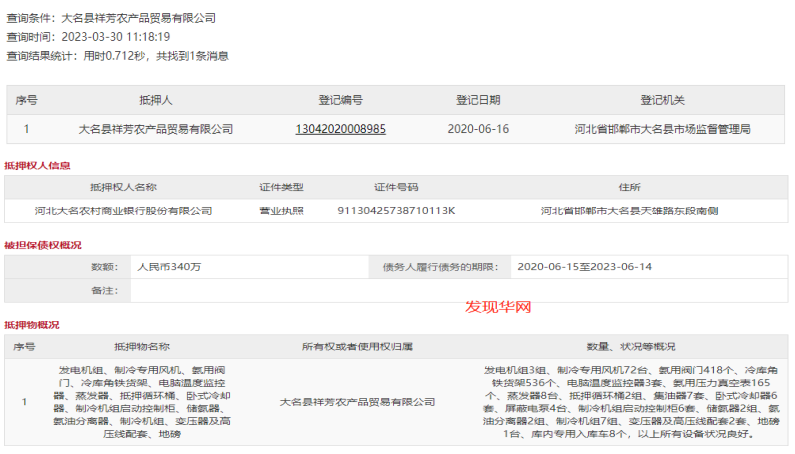Select mortgagor 大名县祥芳农产品贸易有限公司 in results row
This screenshot has height=454, width=795.
pyautogui.click(x=156, y=129)
